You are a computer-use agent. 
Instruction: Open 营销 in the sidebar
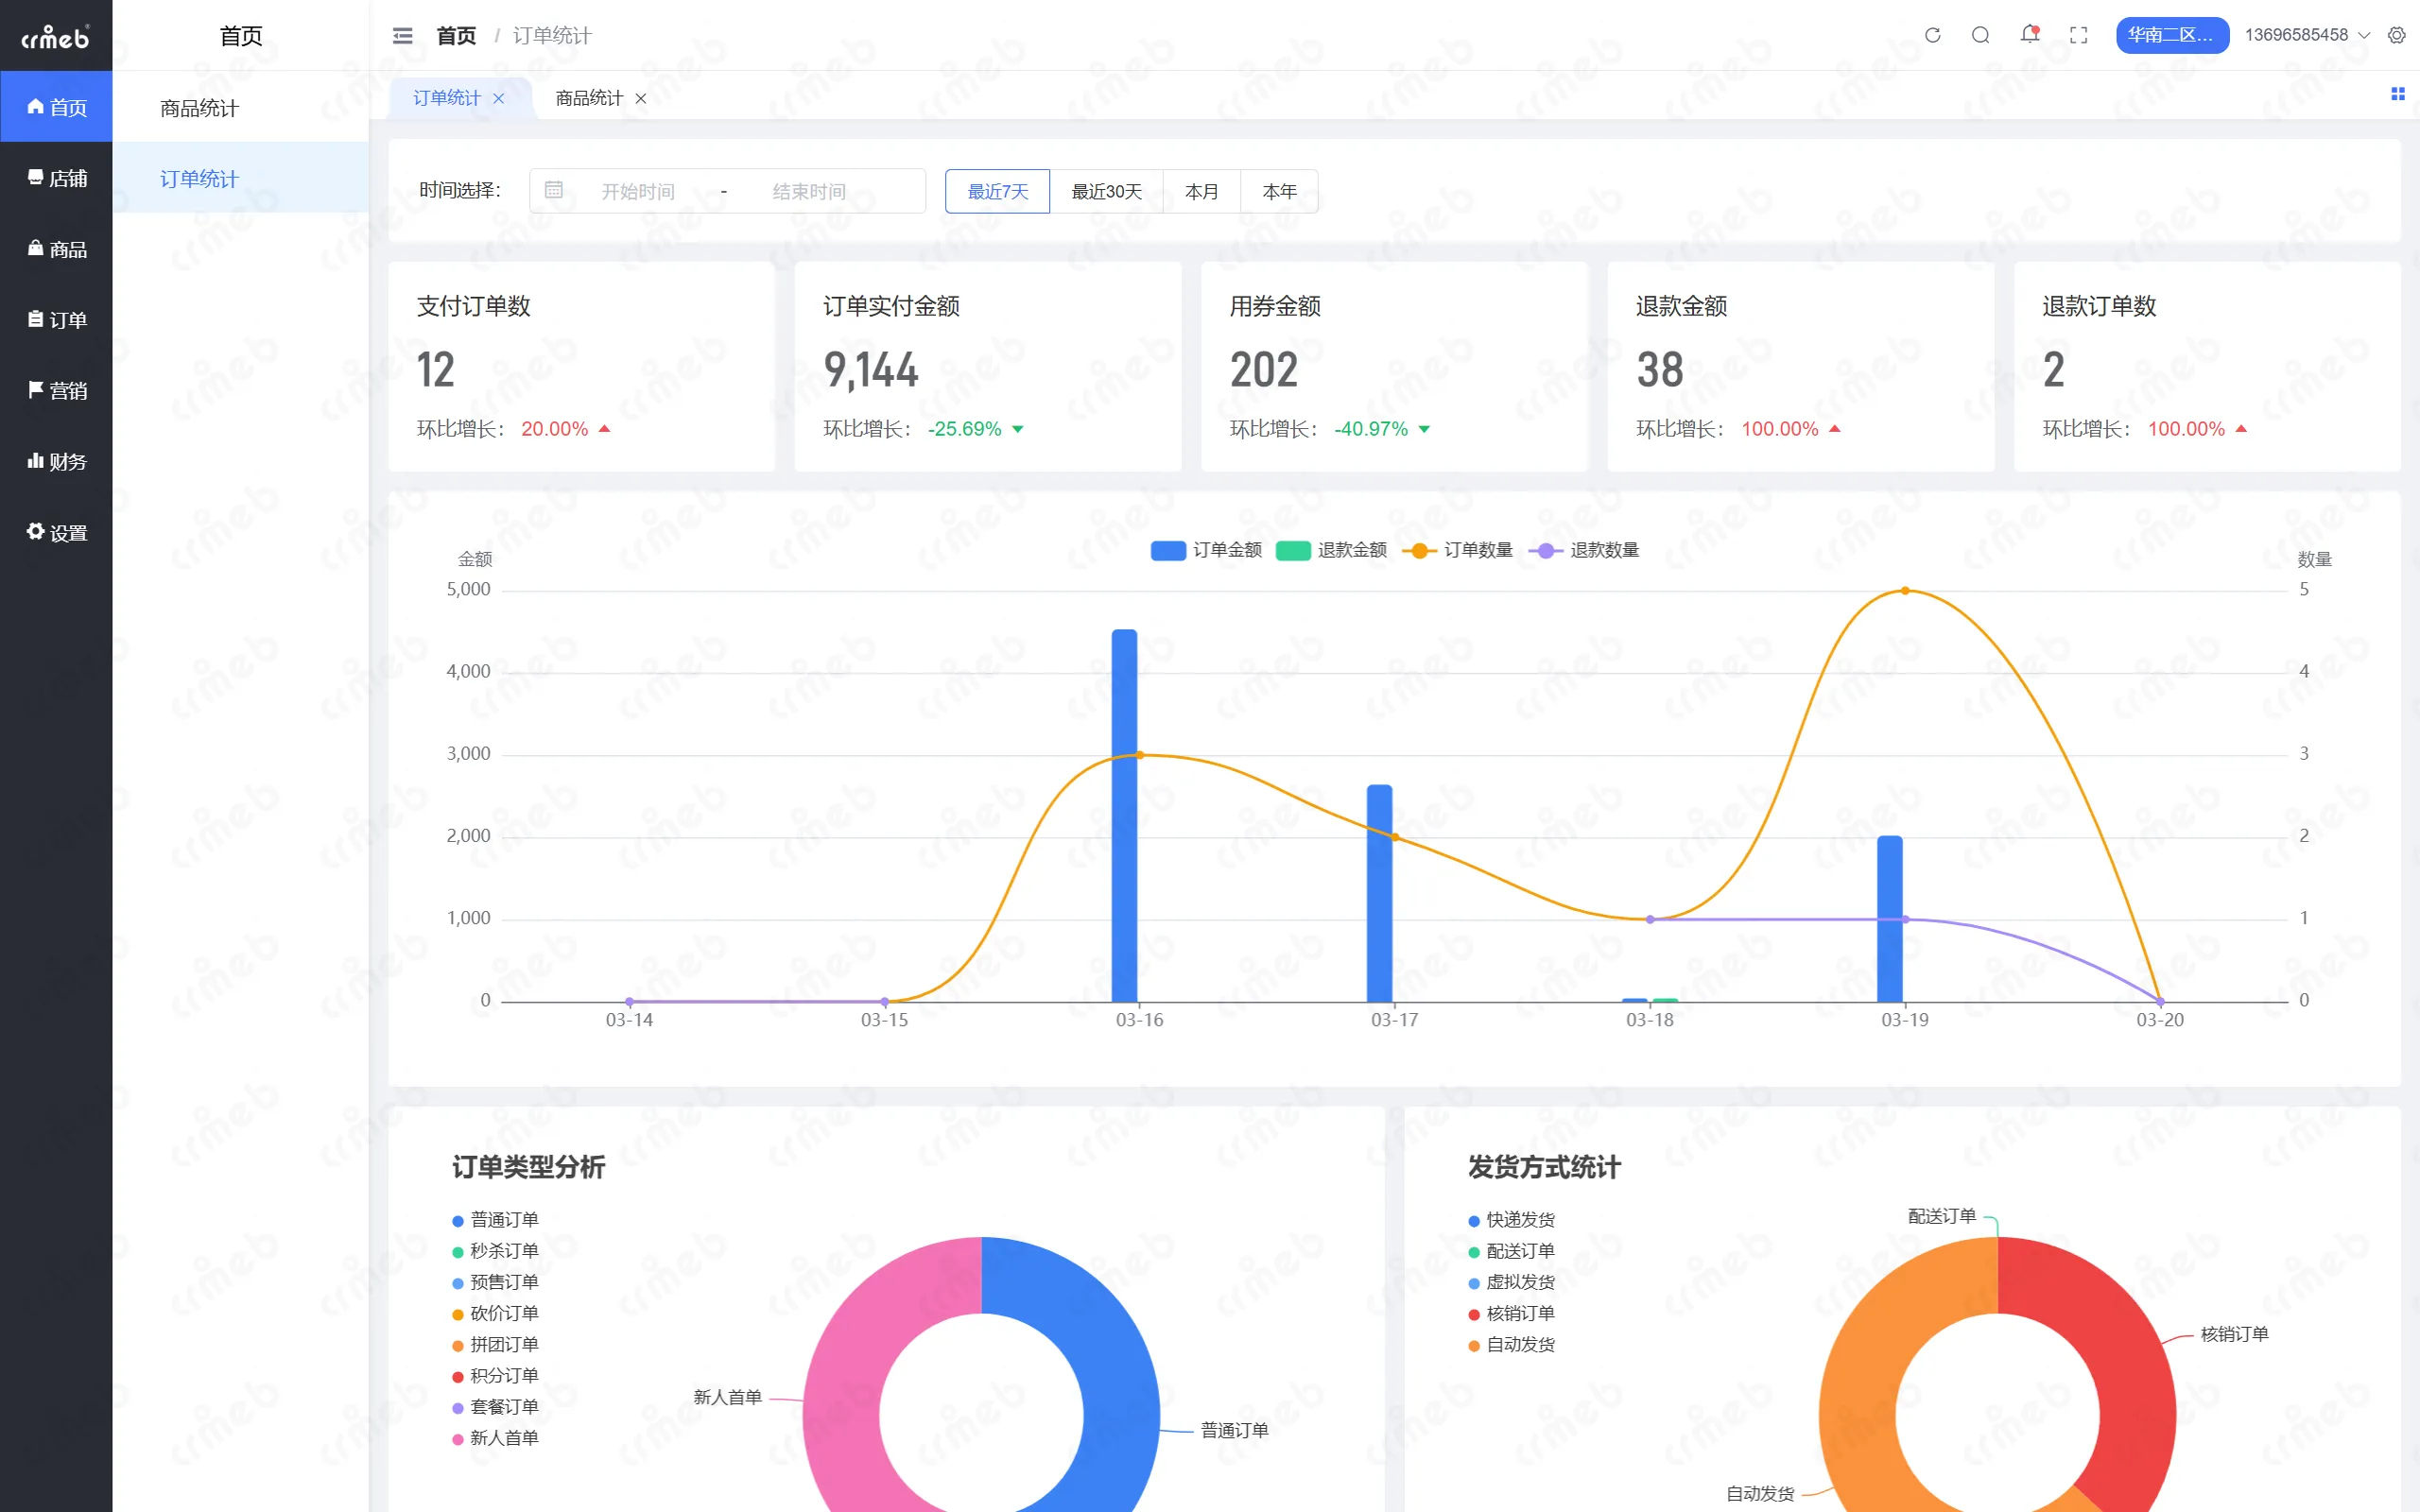coord(56,391)
